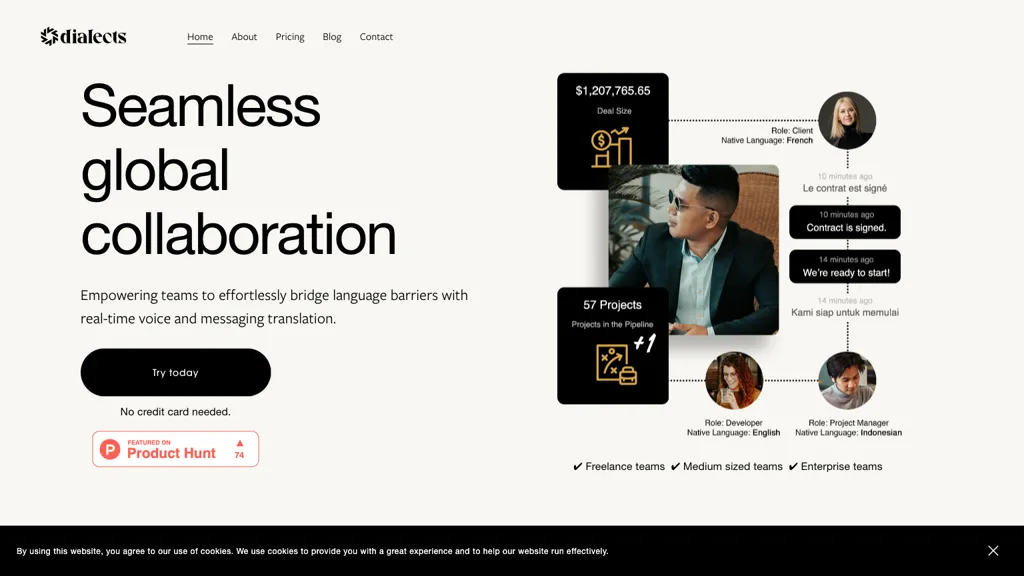
Task: Open the Contact page
Action: click(x=376, y=37)
